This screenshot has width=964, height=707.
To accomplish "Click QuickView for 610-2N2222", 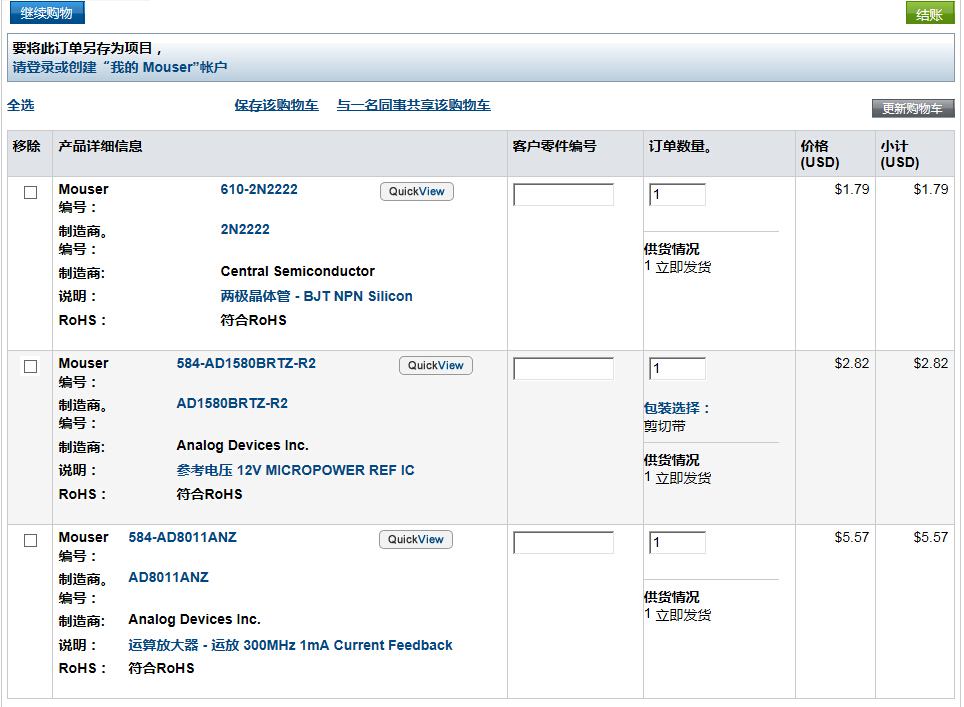I will (417, 191).
